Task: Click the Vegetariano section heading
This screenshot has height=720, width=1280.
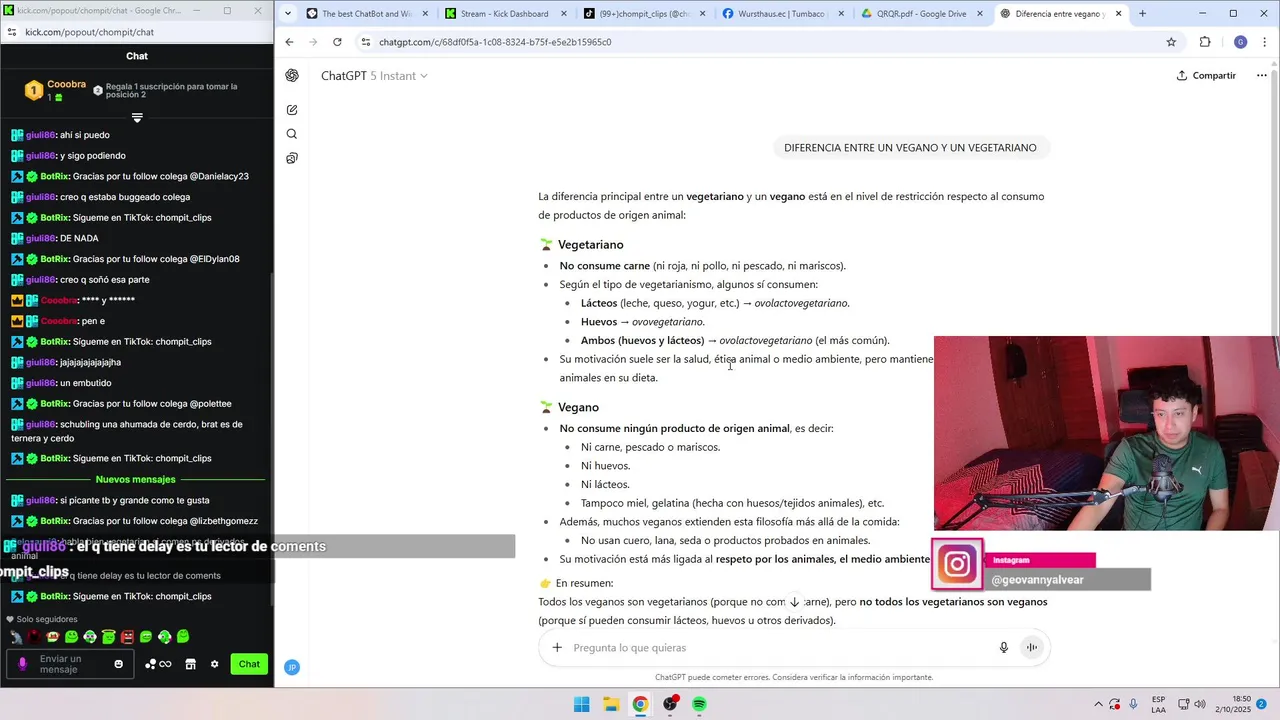Action: pos(590,245)
